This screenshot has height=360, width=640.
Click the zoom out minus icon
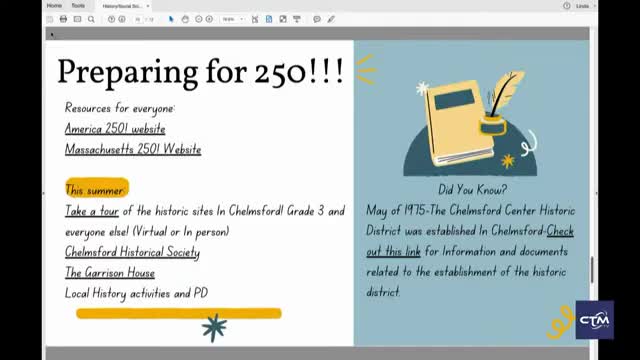click(199, 19)
